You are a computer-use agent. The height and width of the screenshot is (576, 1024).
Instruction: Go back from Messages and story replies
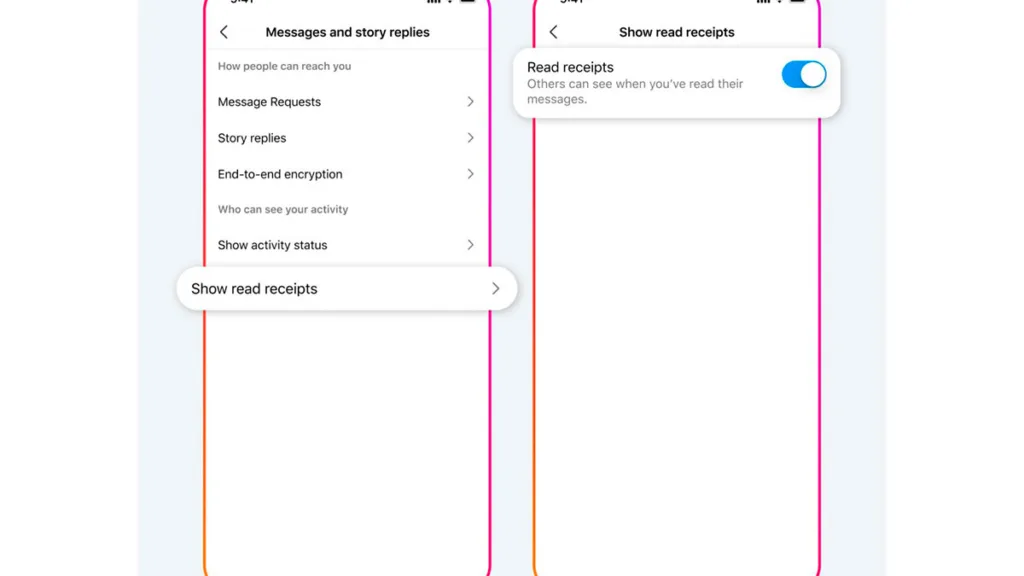tap(224, 32)
